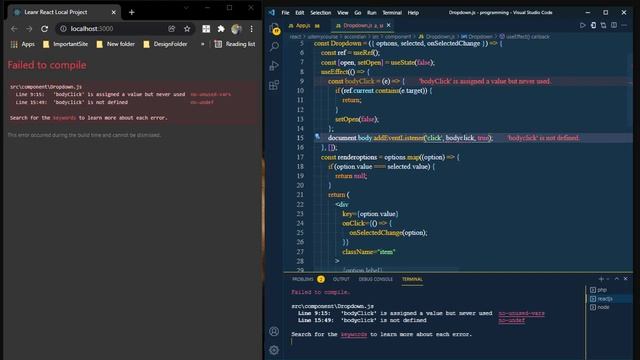
Task: Maximize the terminal panel with the chevron-up icon
Action: [x=617, y=279]
